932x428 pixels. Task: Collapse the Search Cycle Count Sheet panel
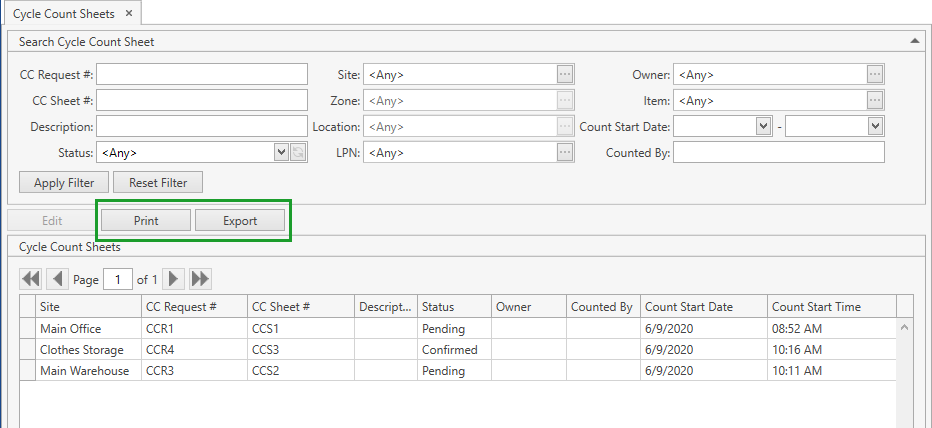(914, 41)
